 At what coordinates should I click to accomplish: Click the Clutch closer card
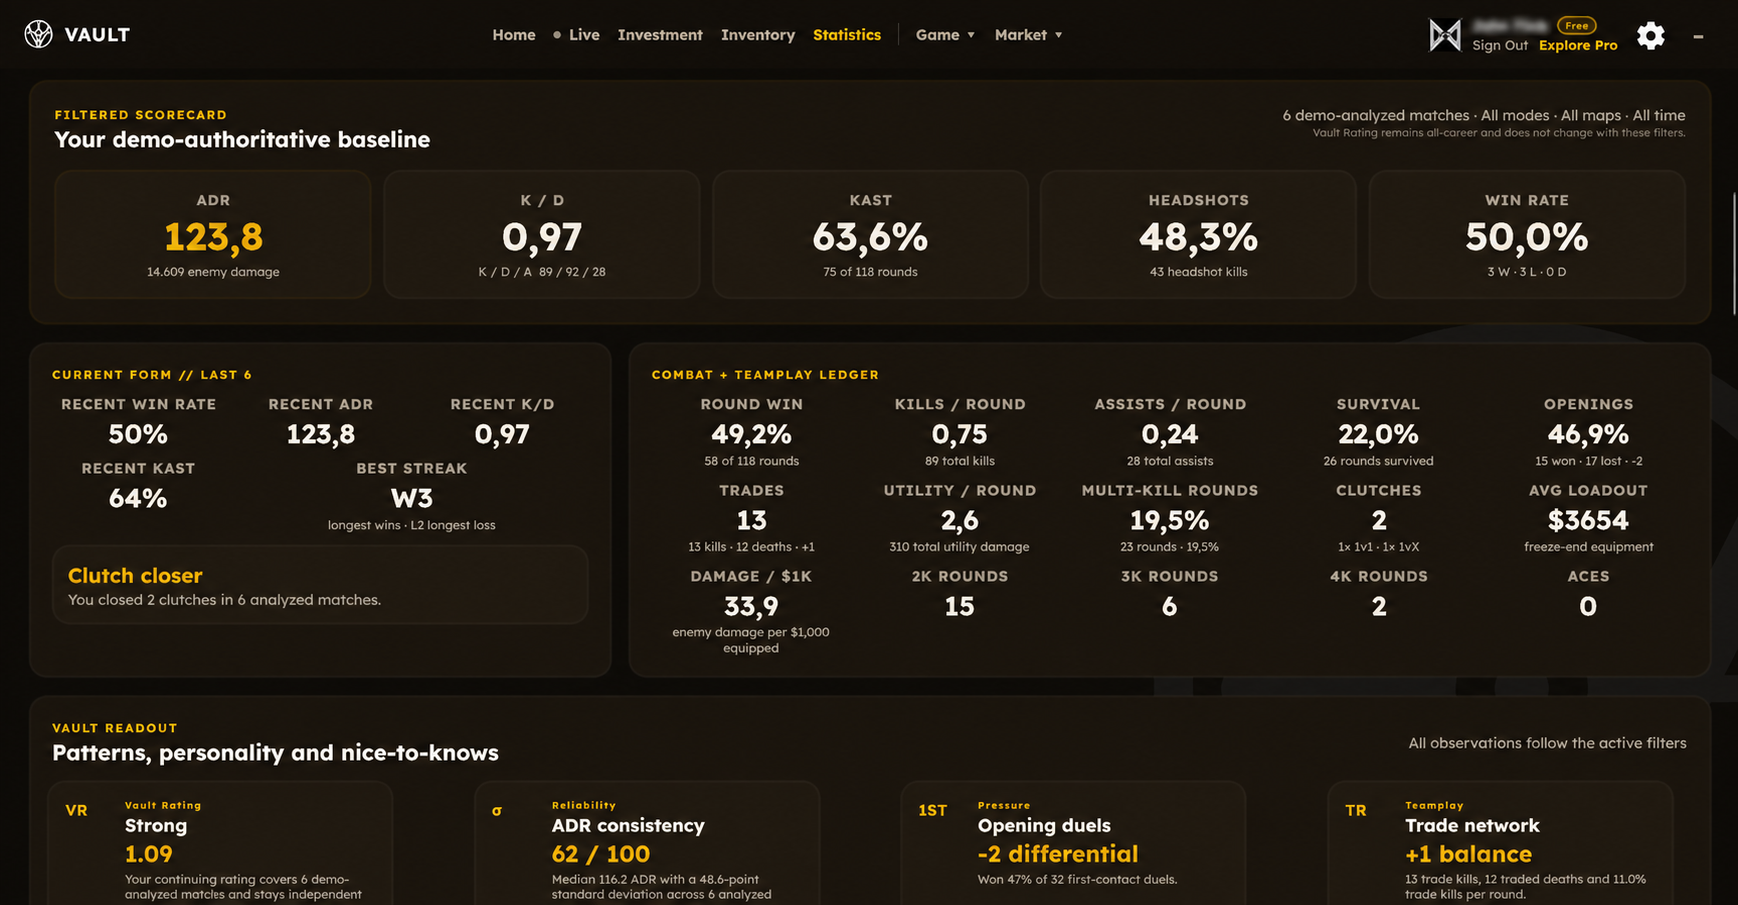pyautogui.click(x=320, y=585)
